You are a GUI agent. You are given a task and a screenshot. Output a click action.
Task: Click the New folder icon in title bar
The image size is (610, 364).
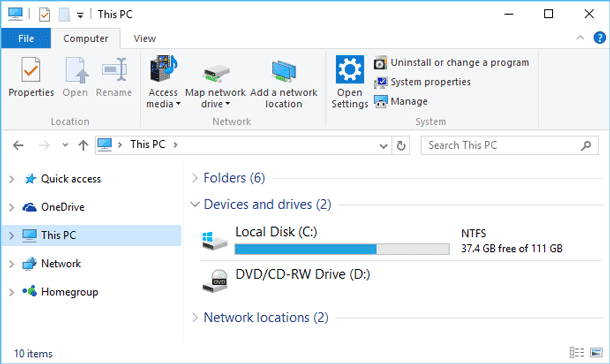(x=64, y=15)
